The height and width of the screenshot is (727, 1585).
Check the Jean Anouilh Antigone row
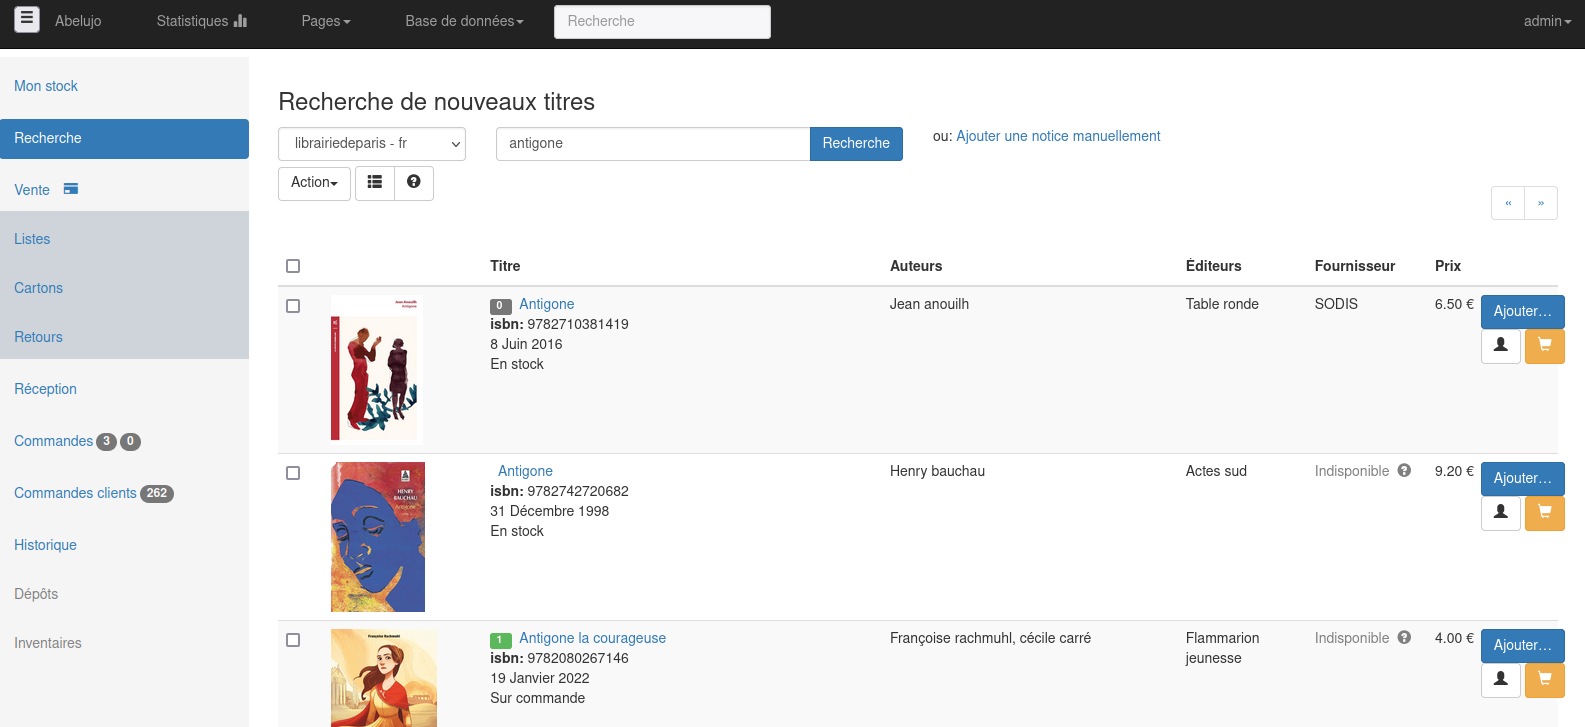point(293,306)
